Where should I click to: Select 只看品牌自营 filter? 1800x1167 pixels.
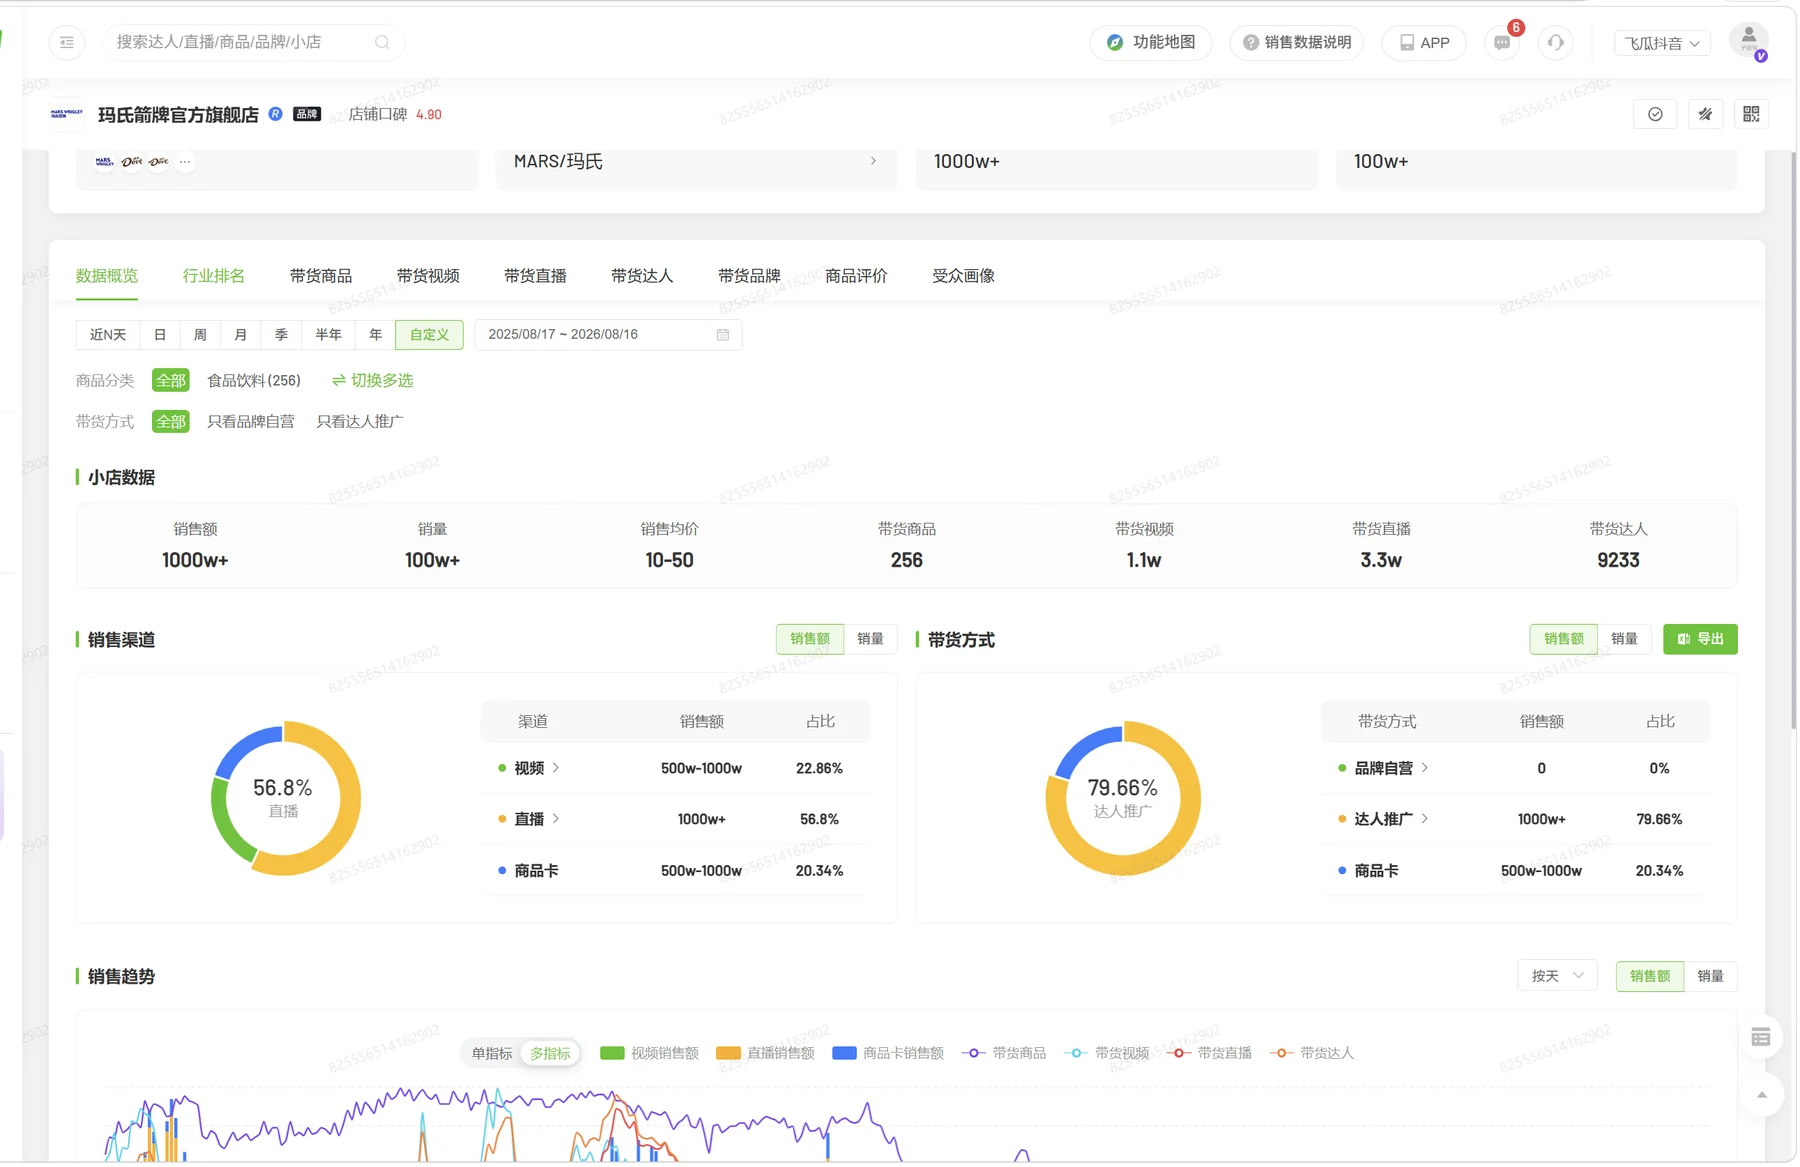(x=251, y=421)
